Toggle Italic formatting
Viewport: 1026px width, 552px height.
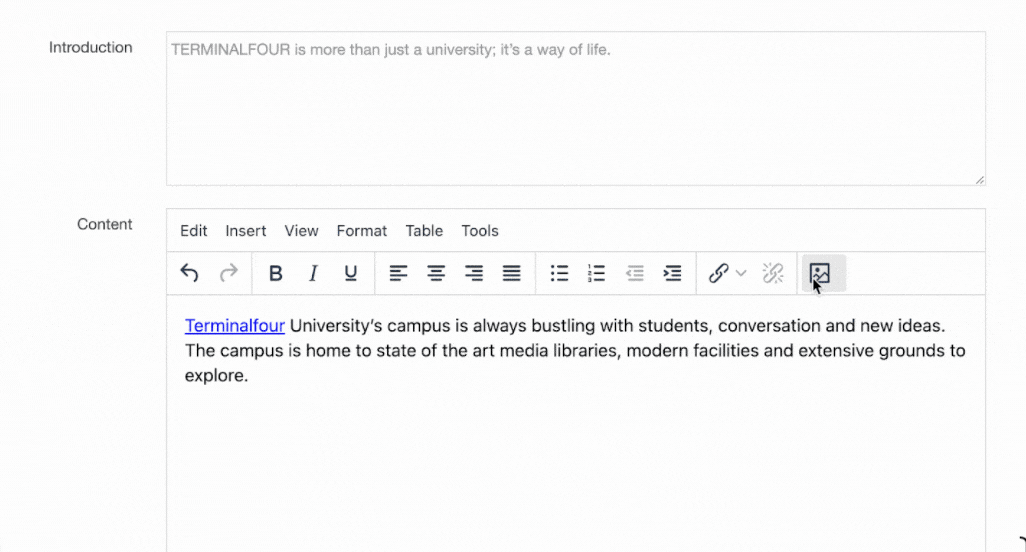click(313, 273)
